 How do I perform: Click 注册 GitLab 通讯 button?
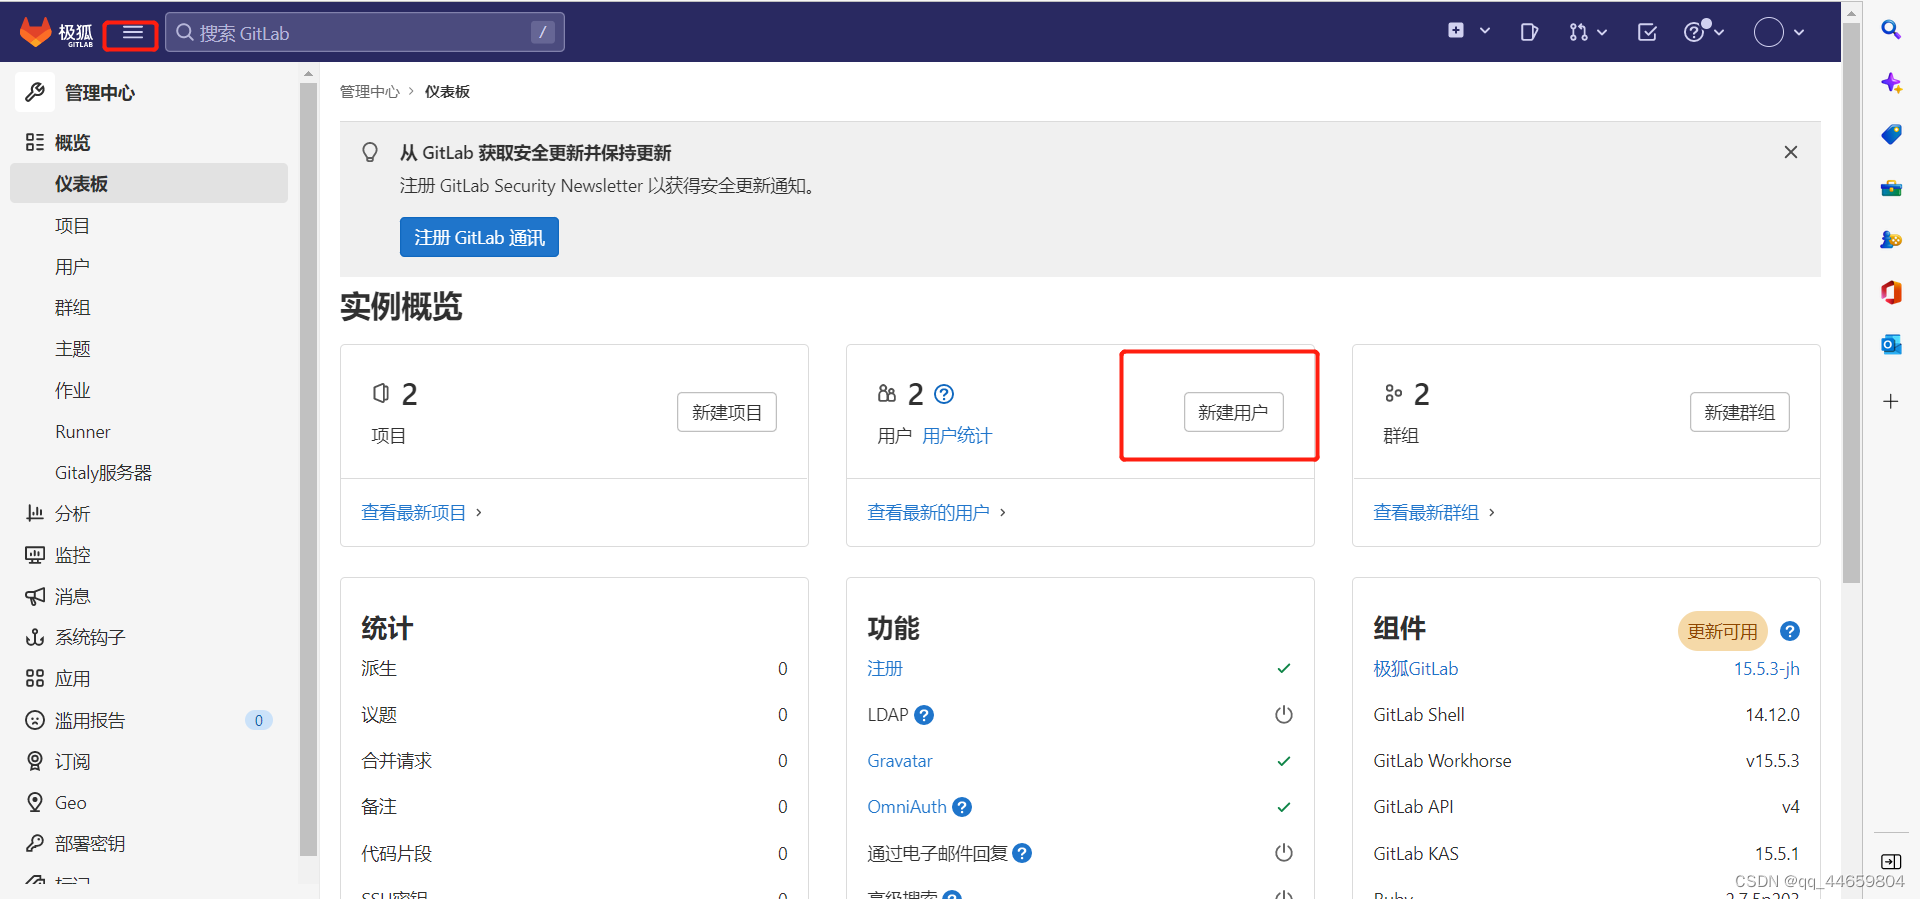click(479, 237)
